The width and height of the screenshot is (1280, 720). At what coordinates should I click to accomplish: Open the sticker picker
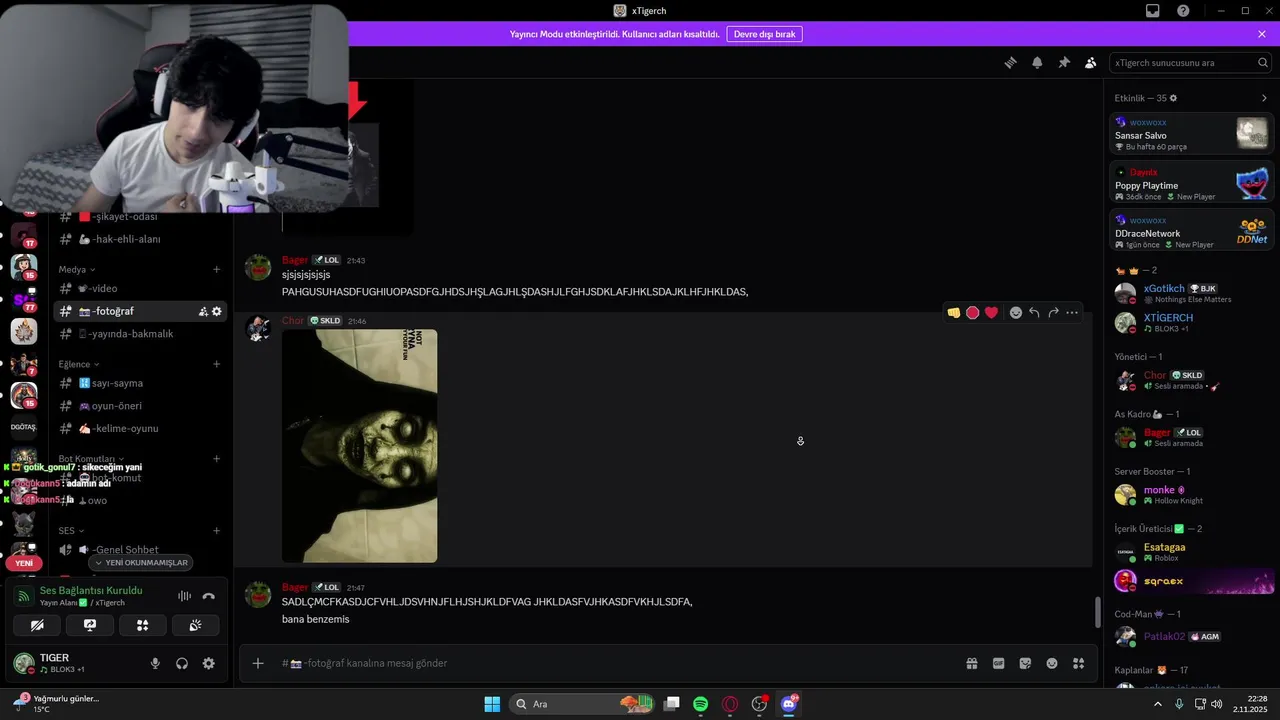point(1025,663)
